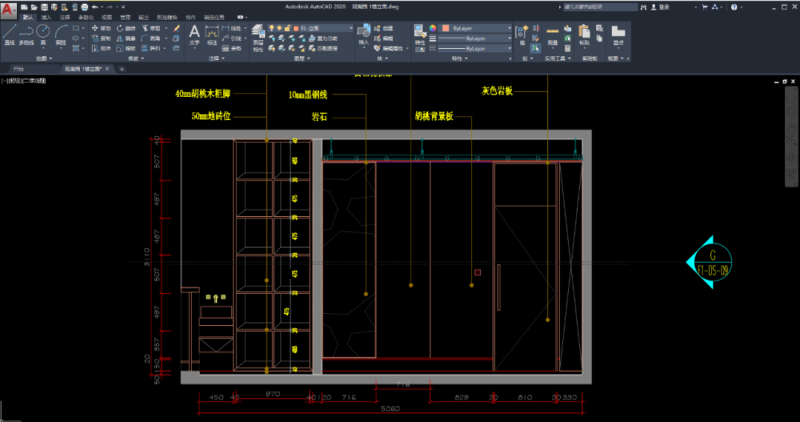The height and width of the screenshot is (422, 800).
Task: Switch to the Start (开始) file tab
Action: [17, 70]
